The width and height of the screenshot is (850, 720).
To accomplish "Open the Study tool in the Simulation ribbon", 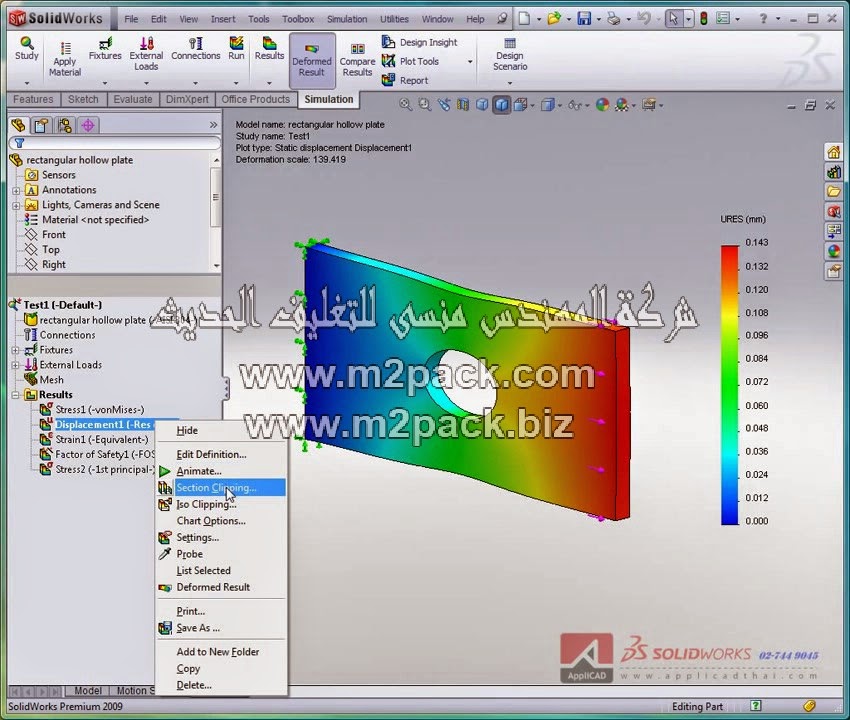I will pyautogui.click(x=27, y=49).
